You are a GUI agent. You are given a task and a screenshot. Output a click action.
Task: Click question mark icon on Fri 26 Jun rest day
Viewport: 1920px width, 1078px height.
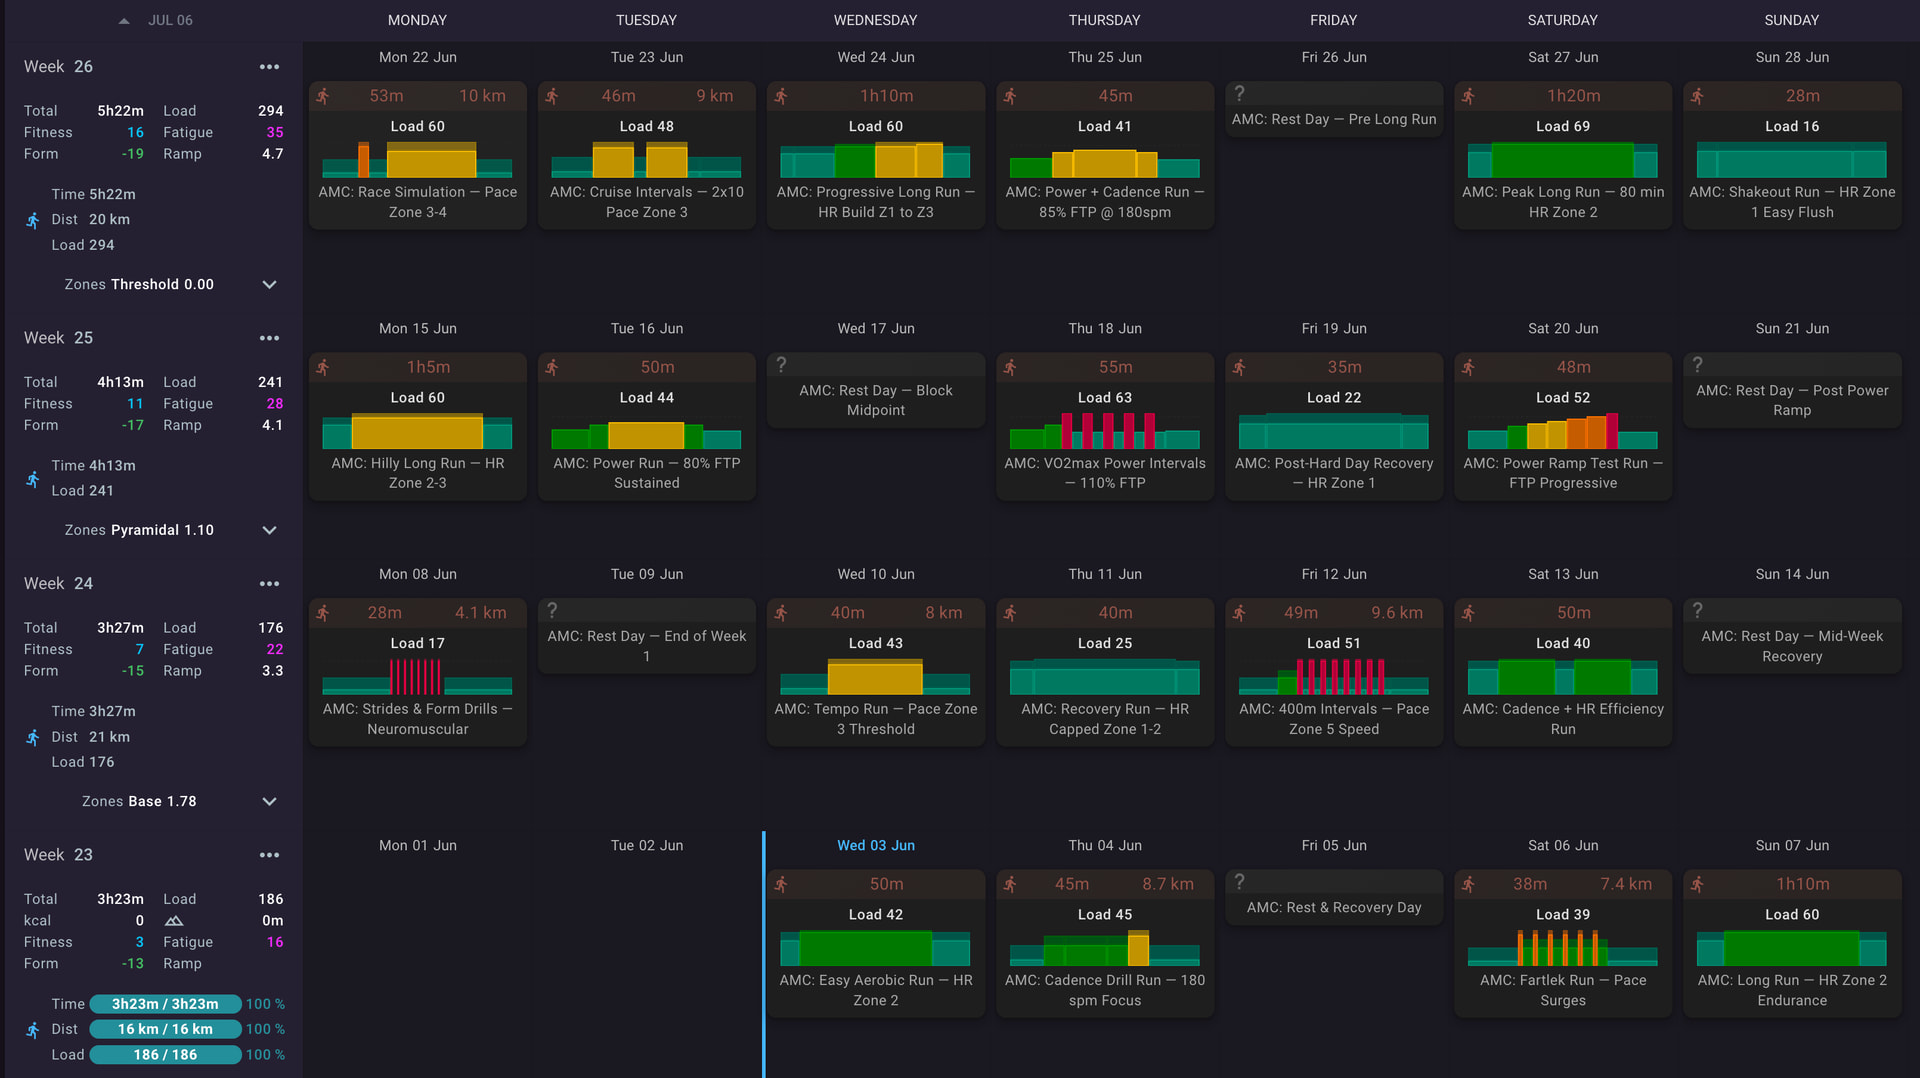click(1239, 93)
